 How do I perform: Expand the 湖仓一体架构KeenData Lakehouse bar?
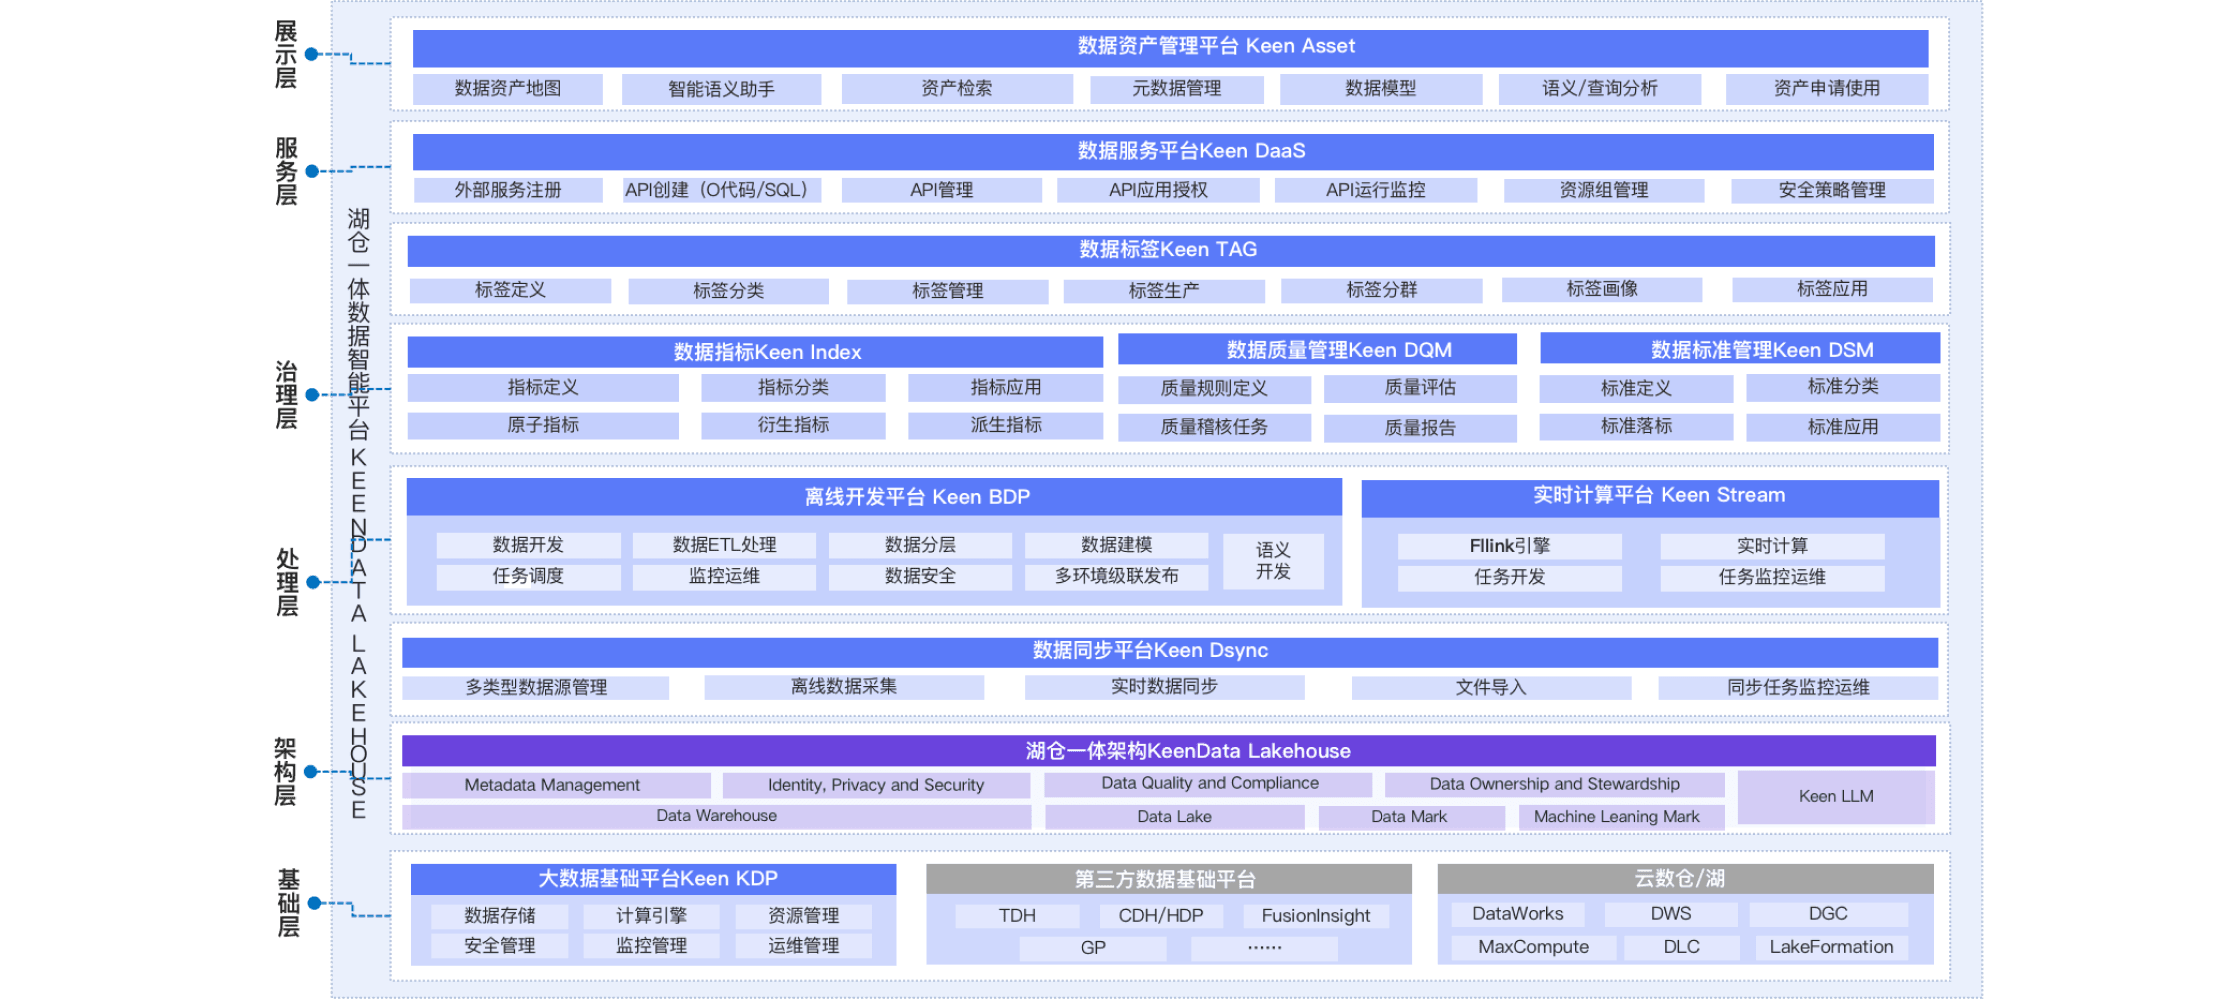coord(1172,750)
